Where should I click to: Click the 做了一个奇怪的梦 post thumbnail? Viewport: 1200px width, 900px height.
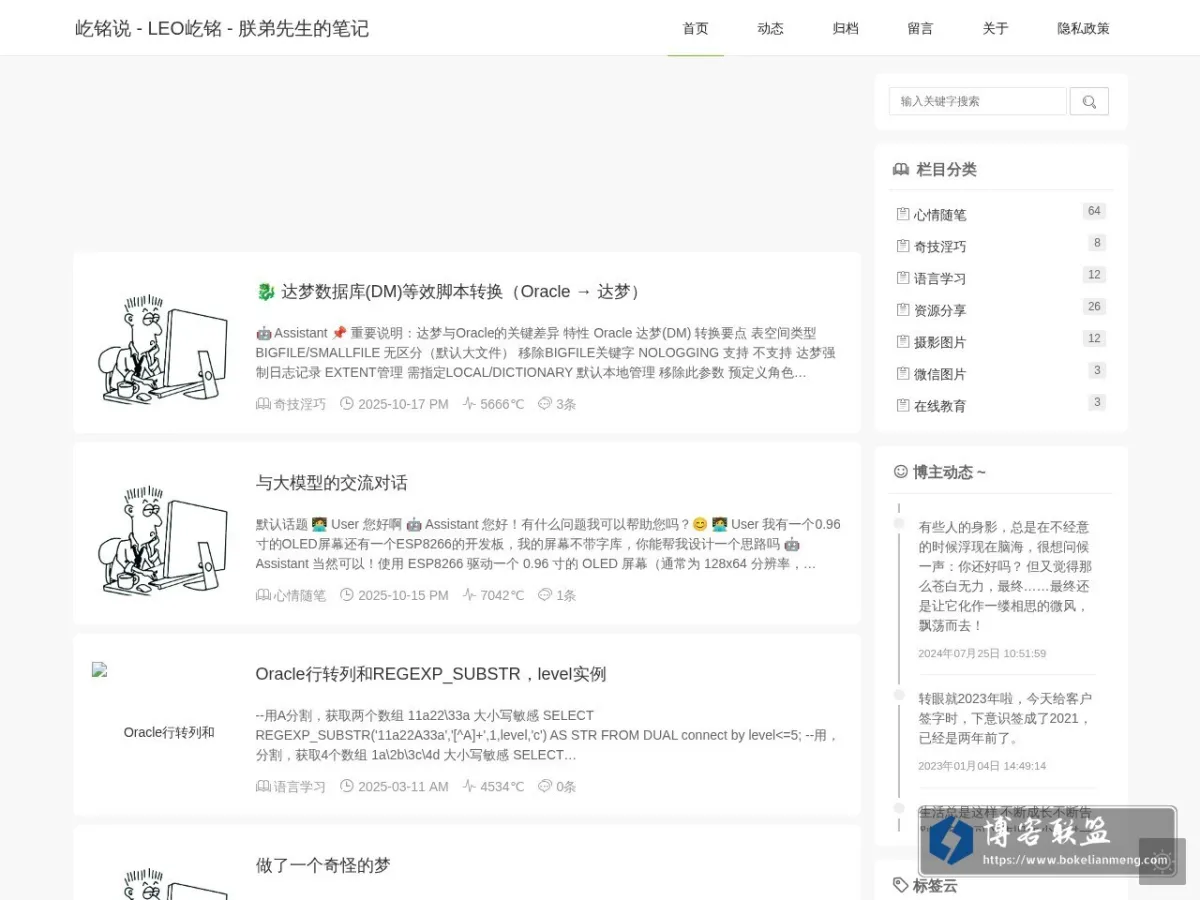click(163, 883)
